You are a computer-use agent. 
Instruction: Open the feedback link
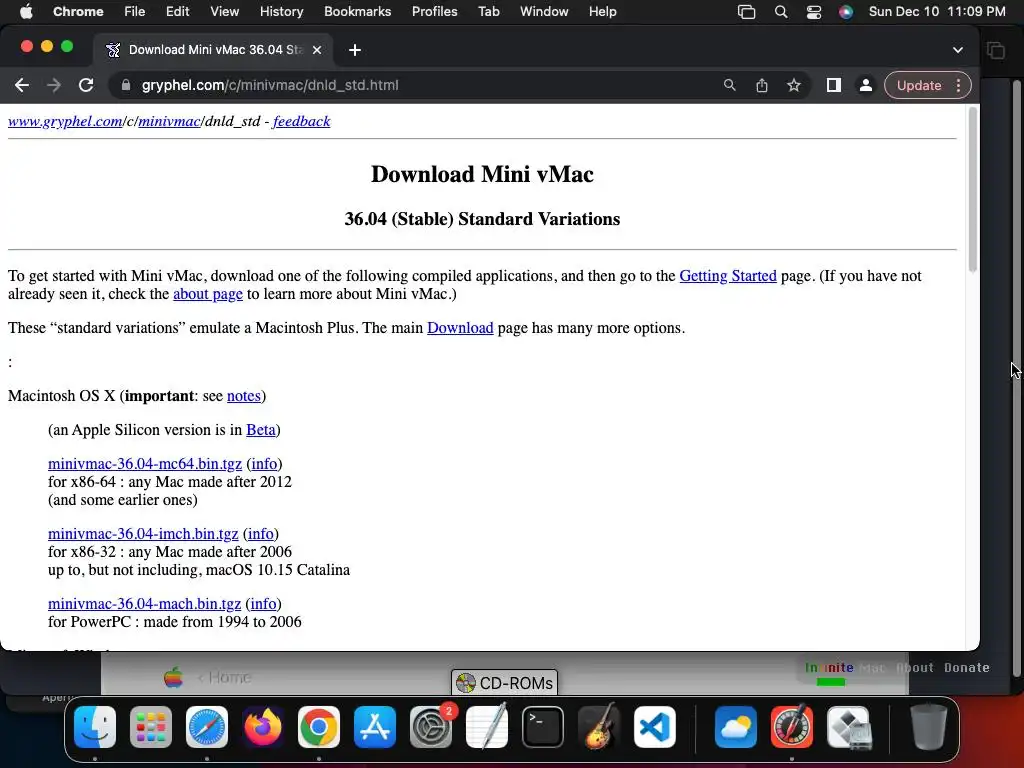point(302,121)
